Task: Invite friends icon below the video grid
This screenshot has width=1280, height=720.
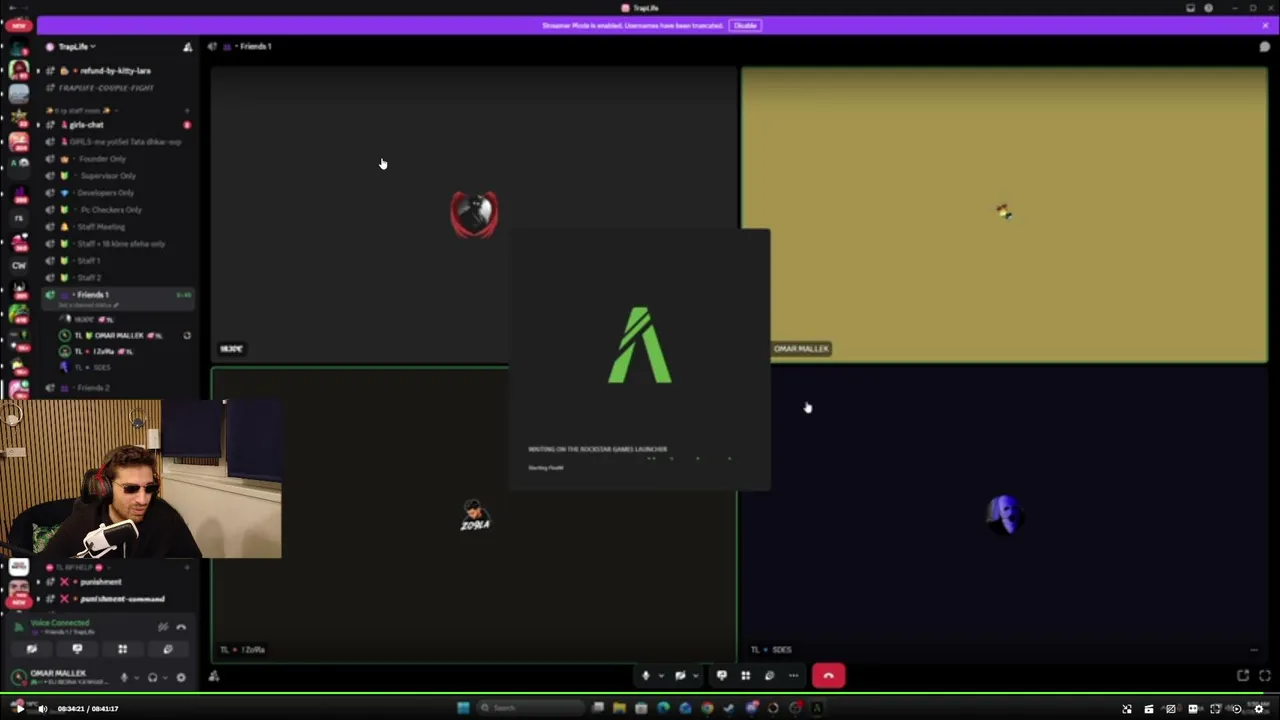Action: (x=214, y=676)
